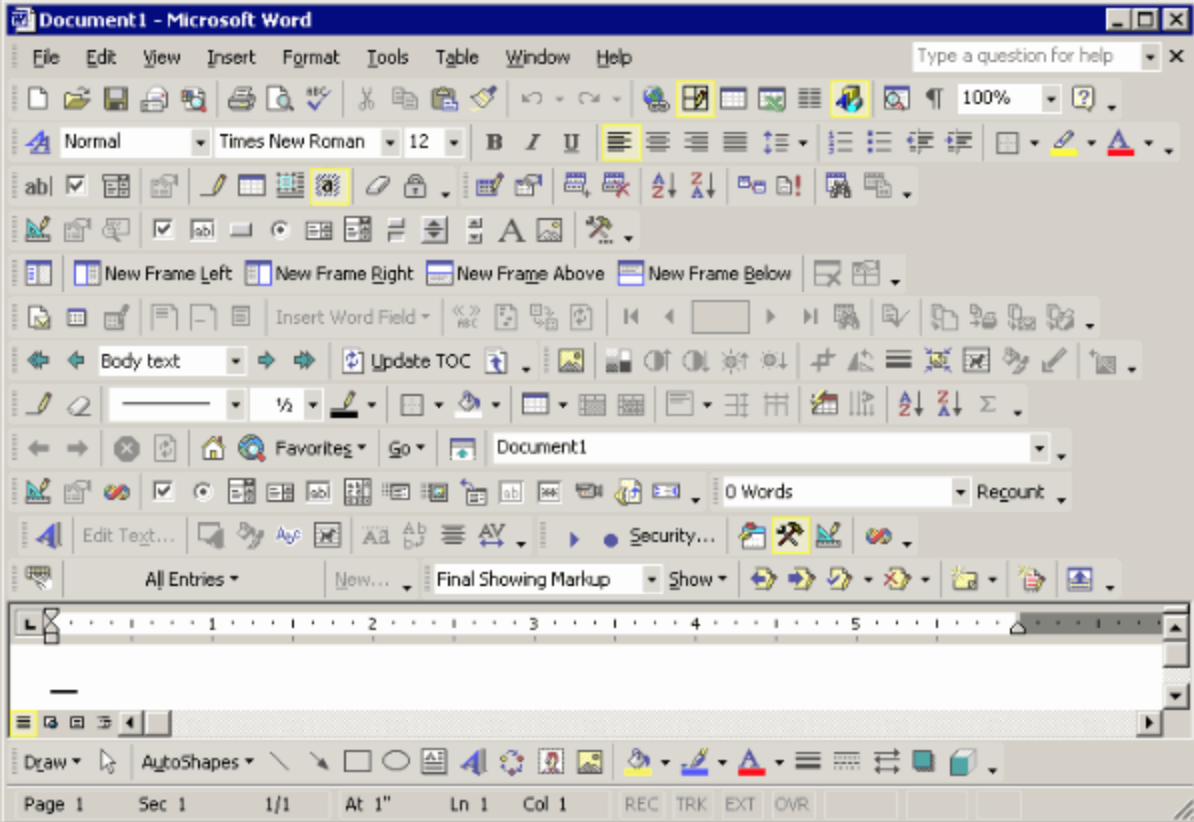1194x822 pixels.
Task: Click the Sort Ascending icon
Action: coord(665,186)
